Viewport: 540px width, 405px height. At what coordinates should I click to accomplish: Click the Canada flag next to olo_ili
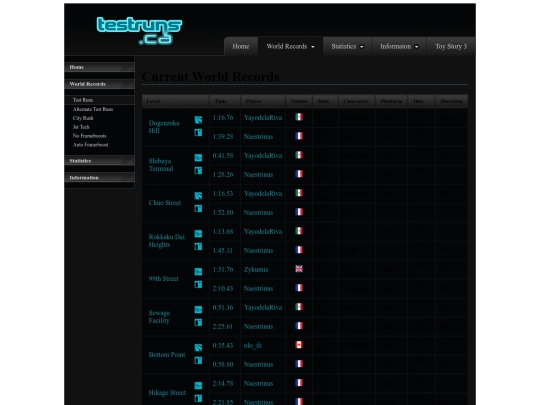pos(299,345)
